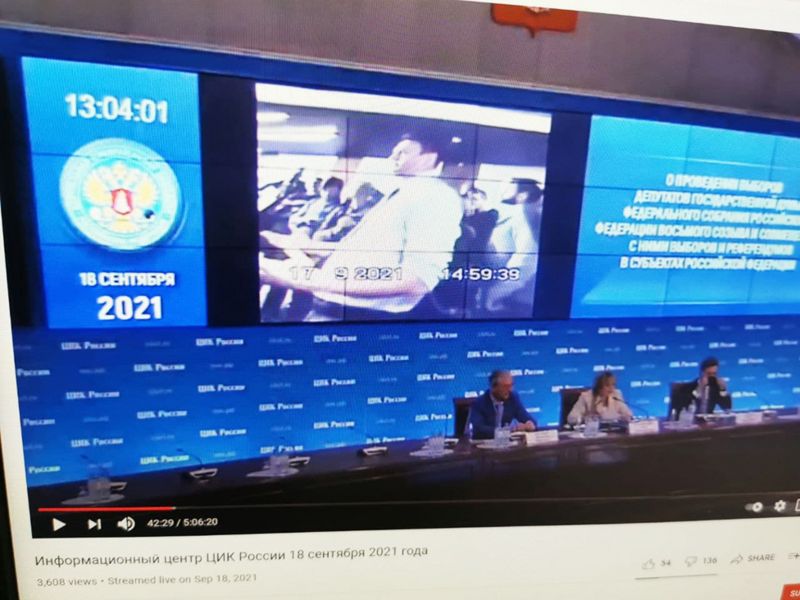800x600 pixels.
Task: Click the 13:04:01 clock inside the video
Action: click(116, 108)
